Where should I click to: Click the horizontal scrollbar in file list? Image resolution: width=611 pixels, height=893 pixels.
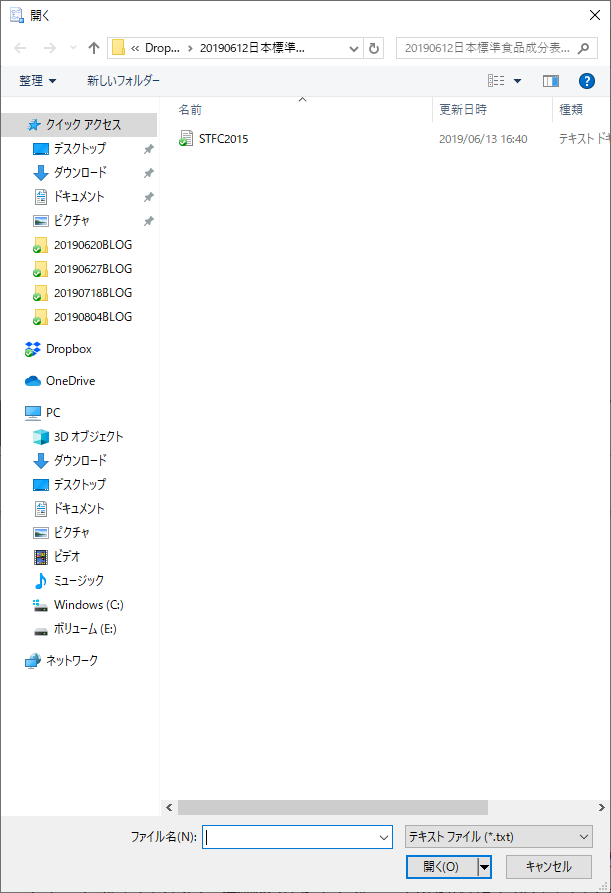(x=332, y=807)
